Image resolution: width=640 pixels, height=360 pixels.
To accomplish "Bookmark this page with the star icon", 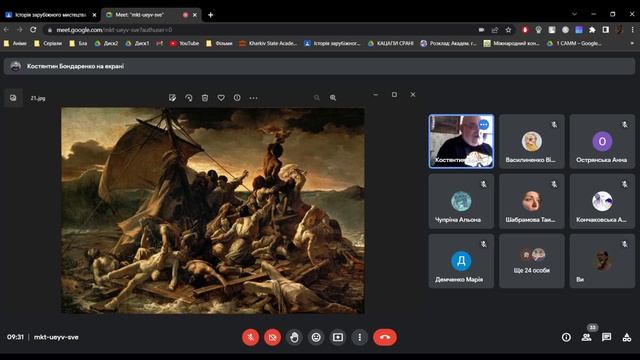I will [508, 30].
